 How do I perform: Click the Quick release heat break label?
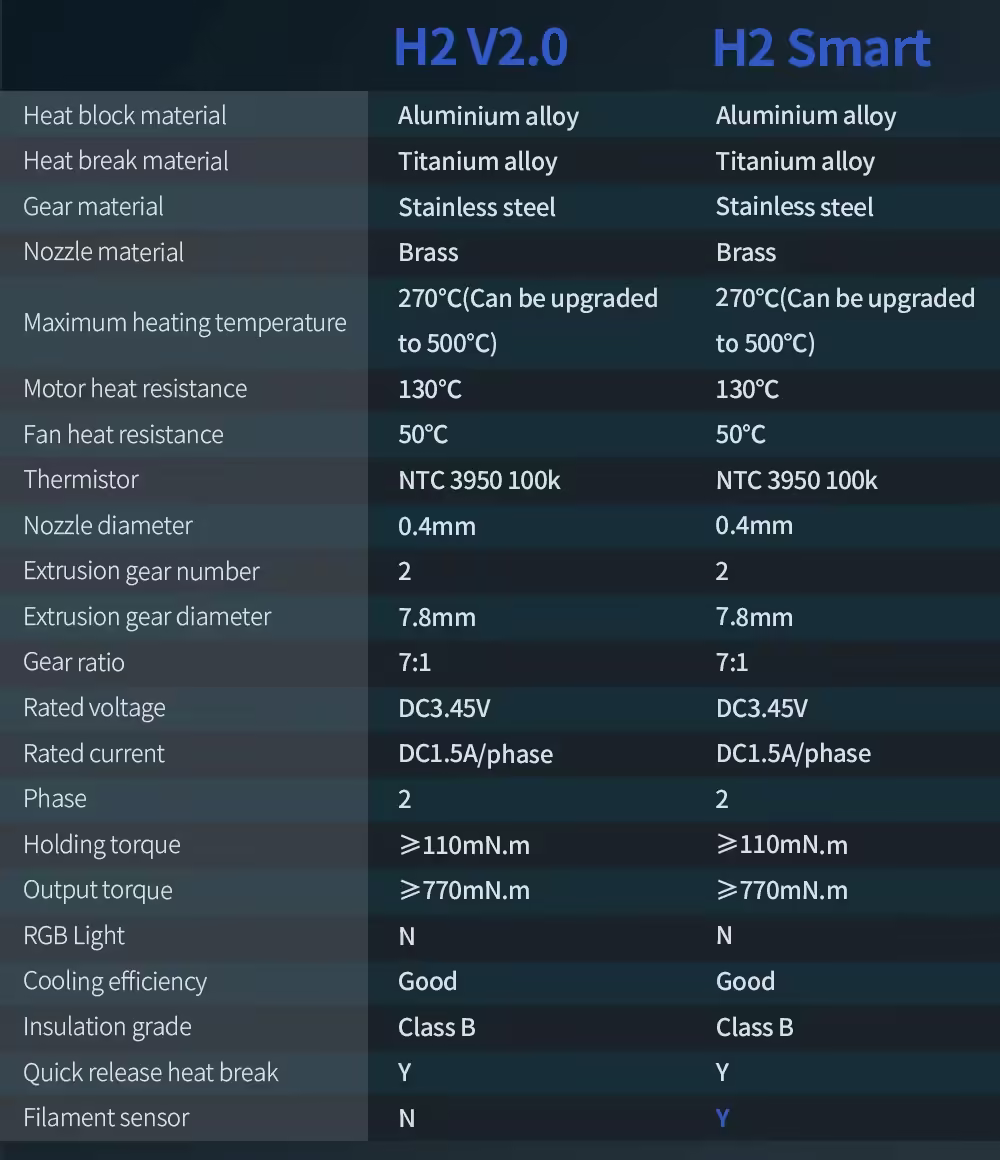coord(151,1073)
